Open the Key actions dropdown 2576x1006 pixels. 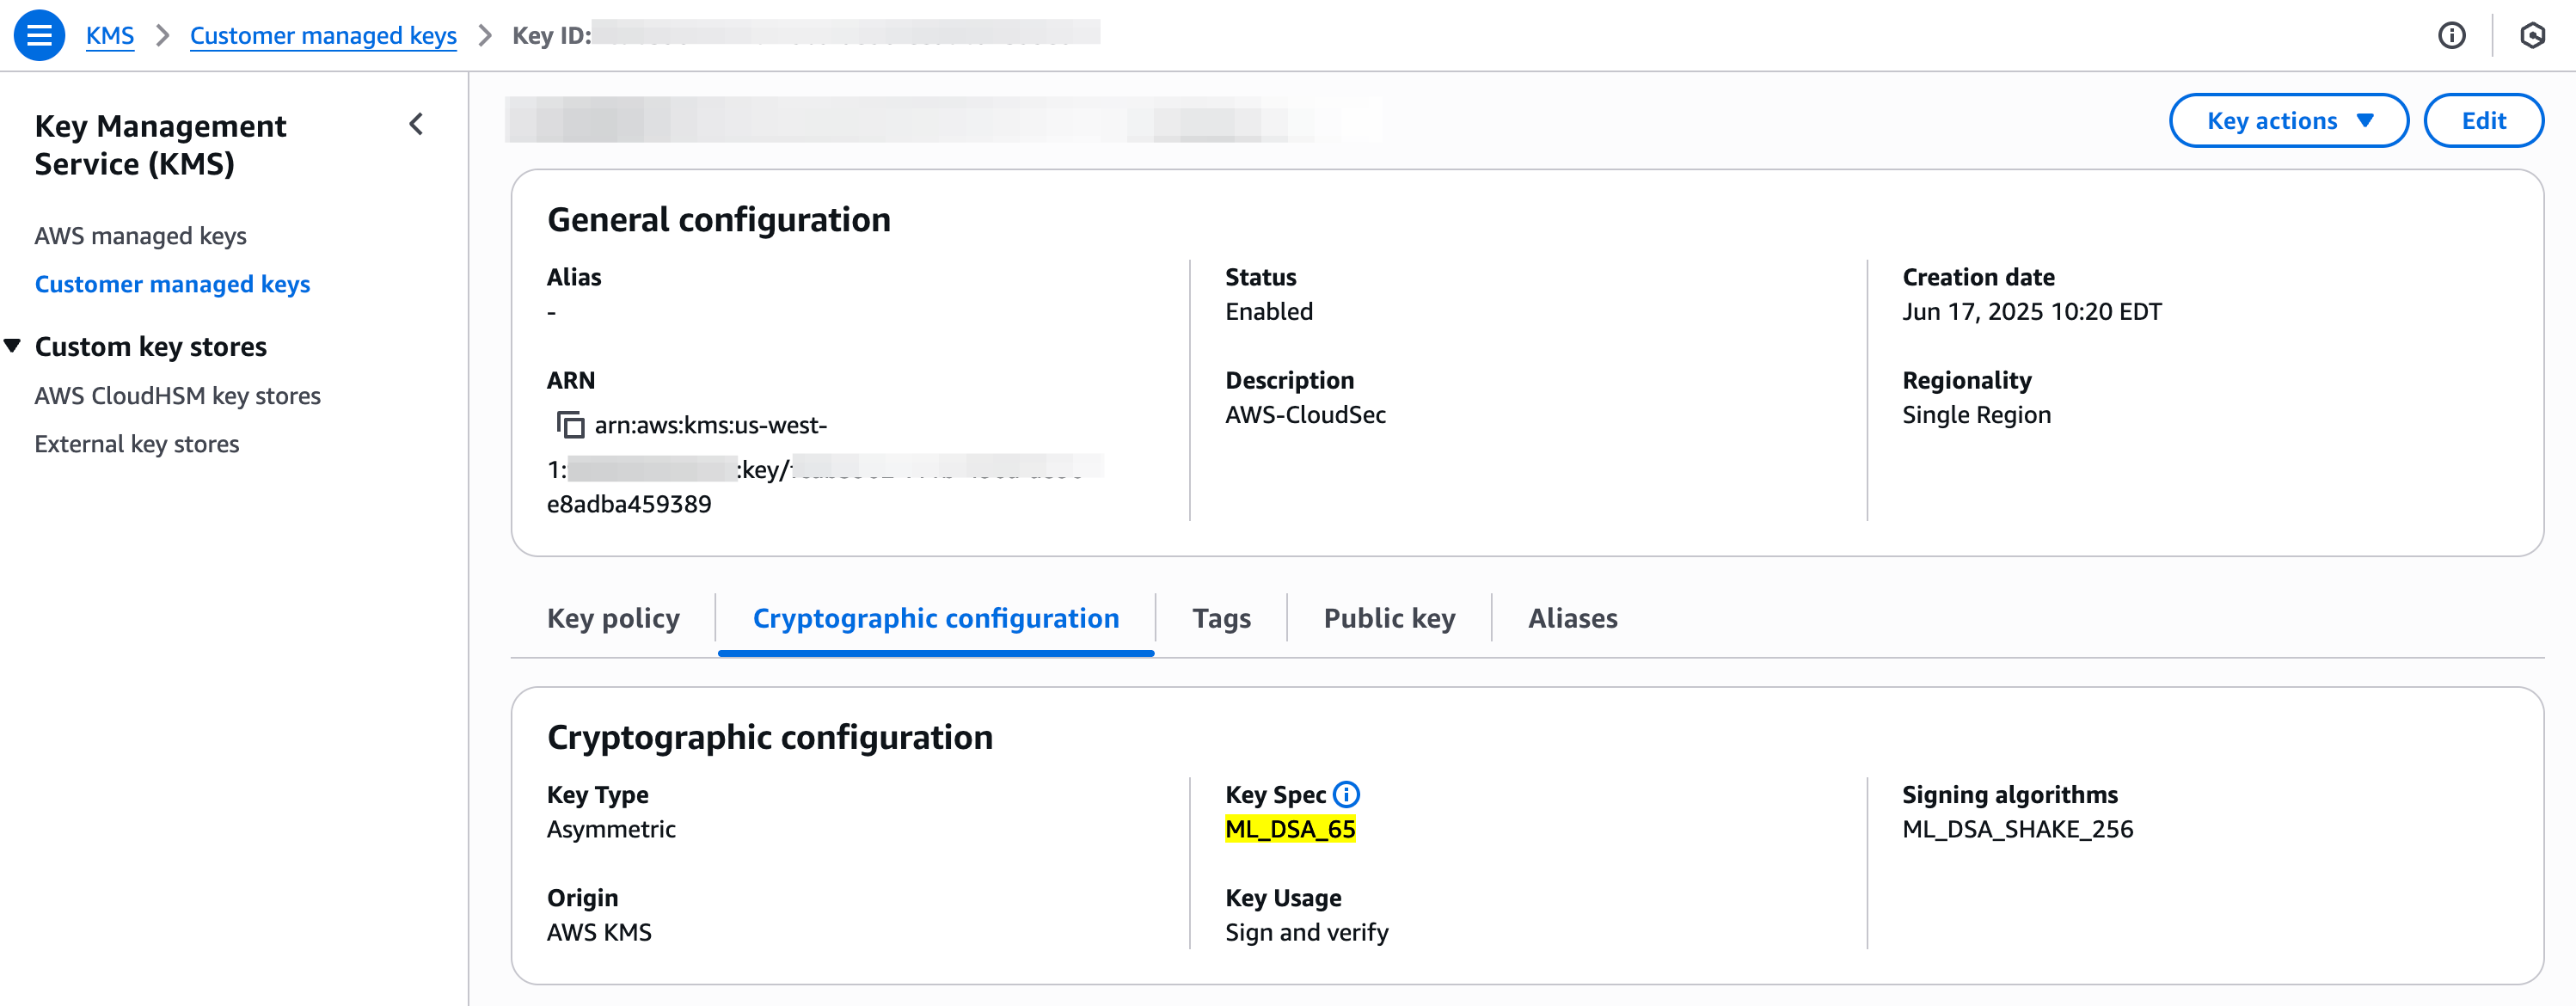coord(2288,121)
